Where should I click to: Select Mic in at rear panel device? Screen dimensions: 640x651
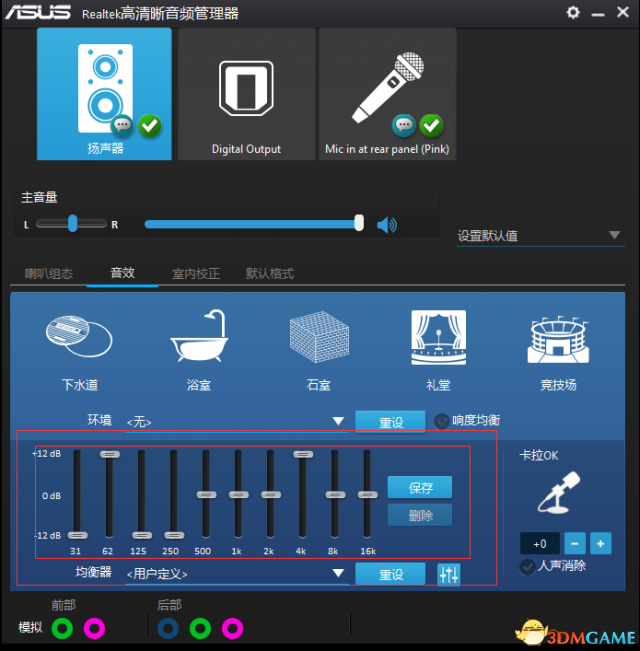tap(387, 94)
